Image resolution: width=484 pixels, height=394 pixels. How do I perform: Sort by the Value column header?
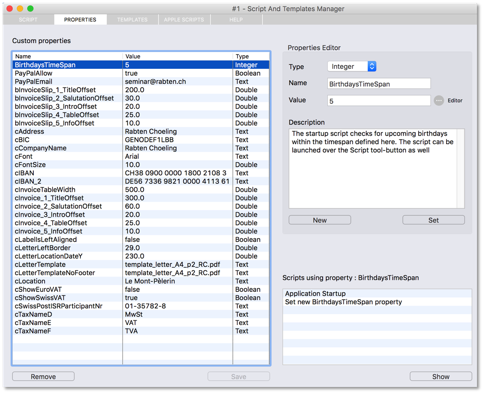(178, 56)
